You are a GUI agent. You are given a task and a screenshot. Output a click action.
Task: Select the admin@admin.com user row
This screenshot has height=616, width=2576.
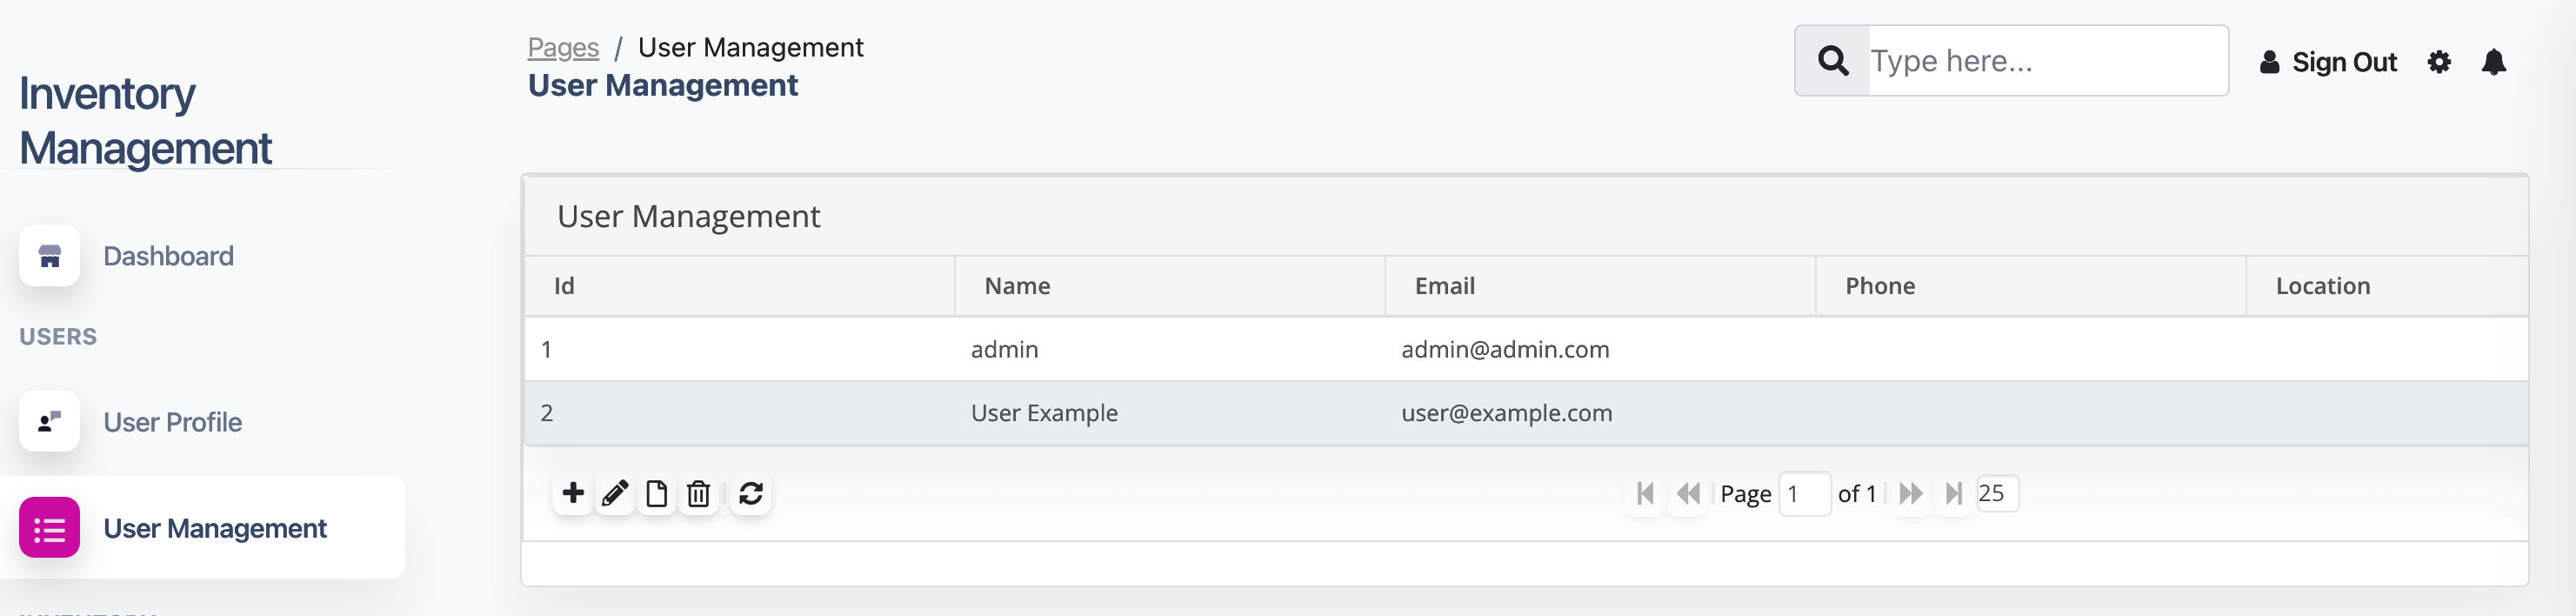pos(1526,350)
